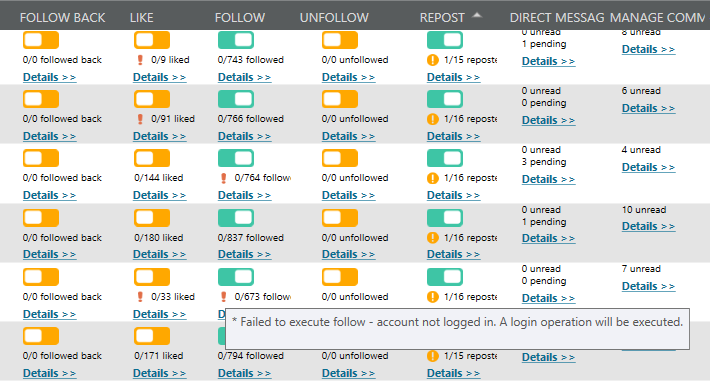This screenshot has width=710, height=389.
Task: Sort by the MANAGE COMMENTS column header
Action: coord(657,18)
